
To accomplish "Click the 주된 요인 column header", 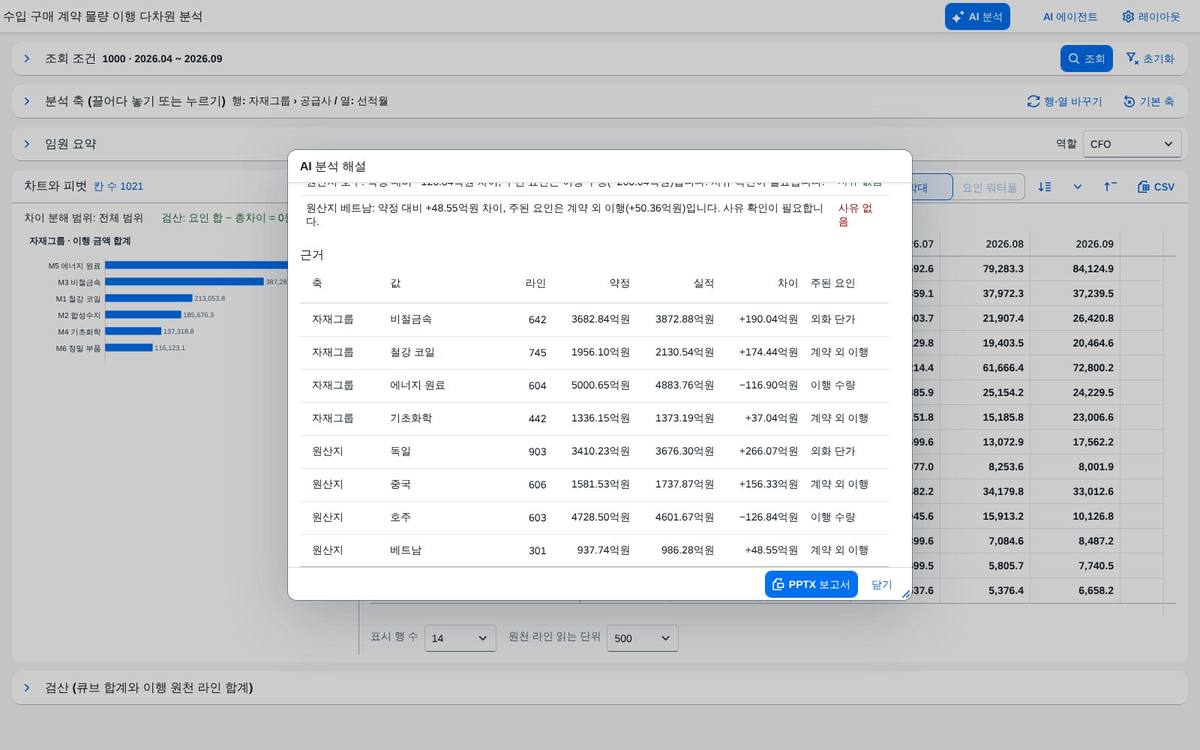I will 832,283.
